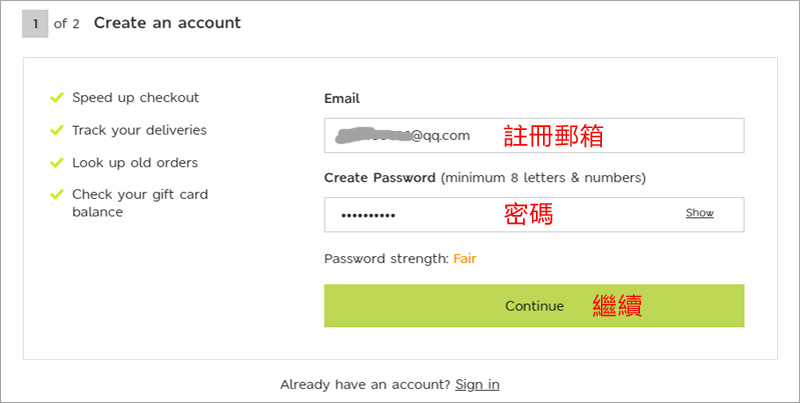Click the Email field label

pyautogui.click(x=342, y=99)
